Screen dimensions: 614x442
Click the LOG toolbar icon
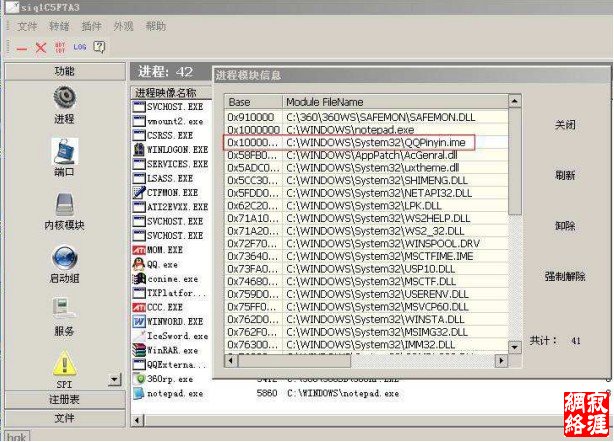(79, 47)
